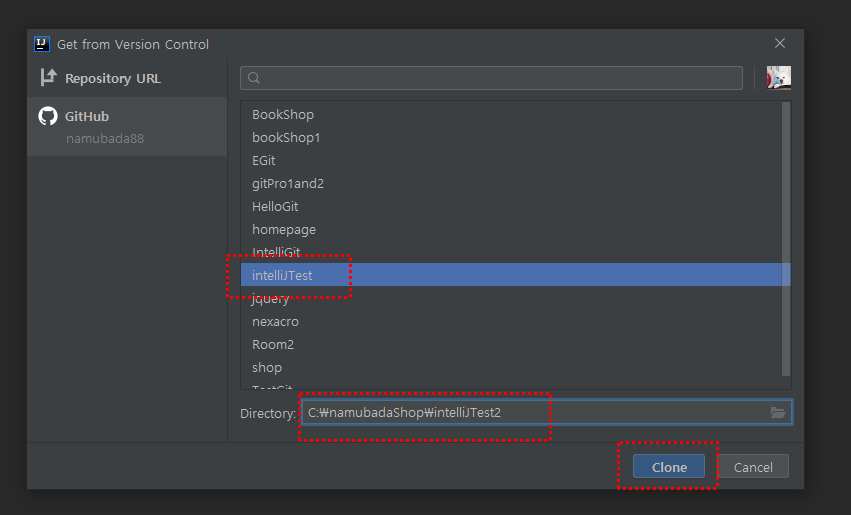851x515 pixels.
Task: Open the Repository URL section
Action: point(127,78)
